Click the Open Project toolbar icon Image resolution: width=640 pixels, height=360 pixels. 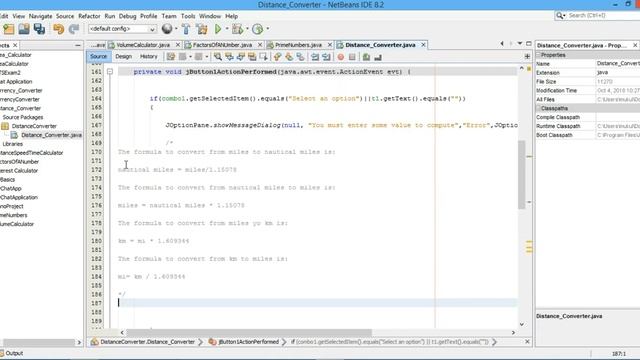point(24,29)
